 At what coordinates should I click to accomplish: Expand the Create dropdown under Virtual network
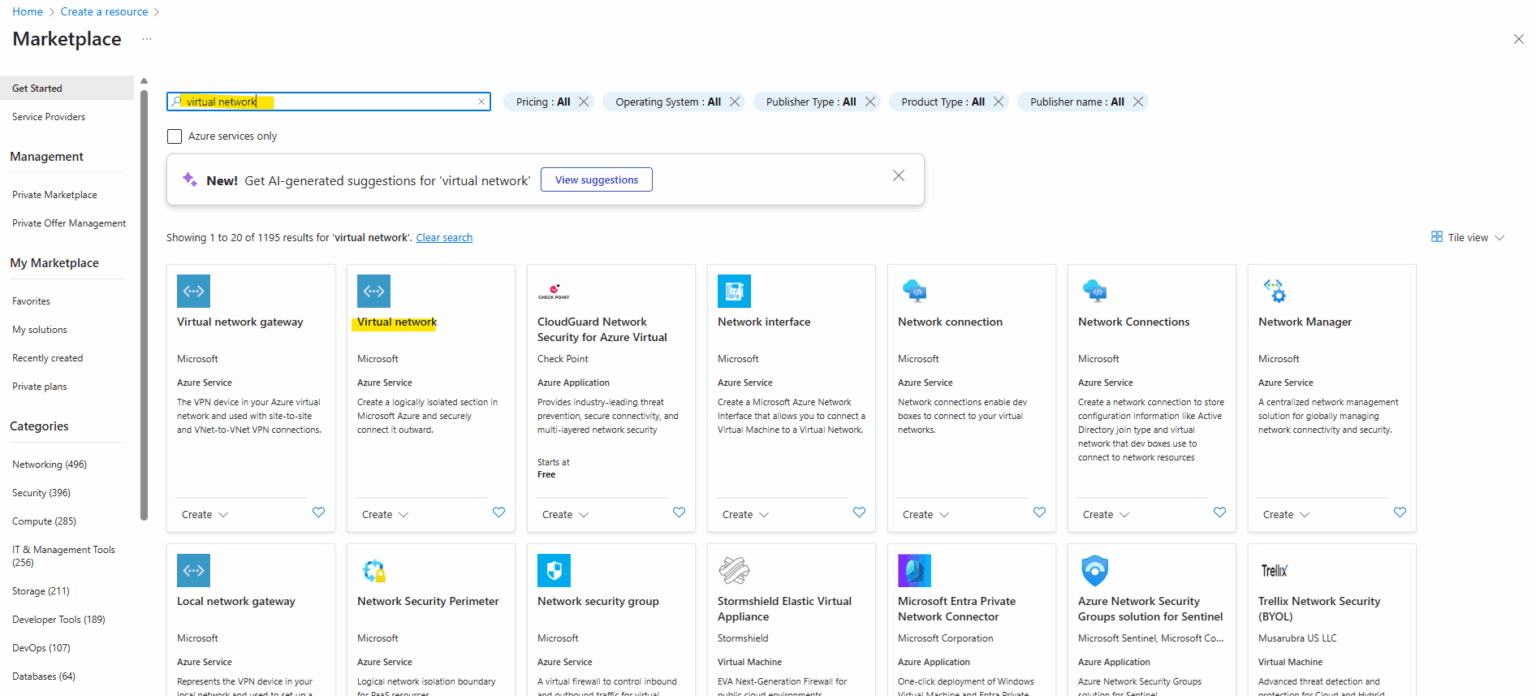click(385, 515)
